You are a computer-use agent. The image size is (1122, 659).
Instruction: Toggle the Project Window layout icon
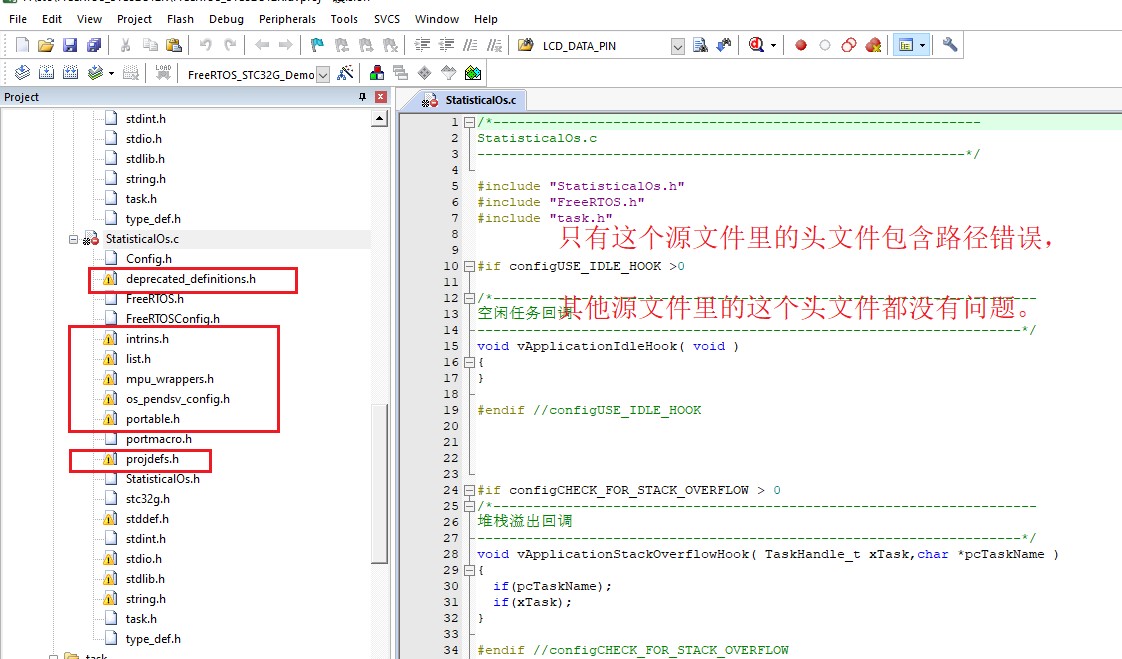click(906, 45)
